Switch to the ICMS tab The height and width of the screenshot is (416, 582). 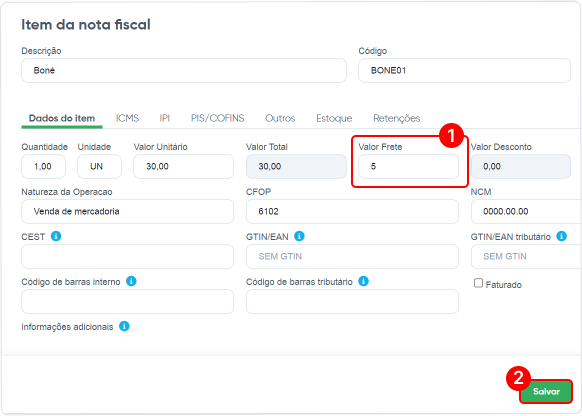[127, 118]
